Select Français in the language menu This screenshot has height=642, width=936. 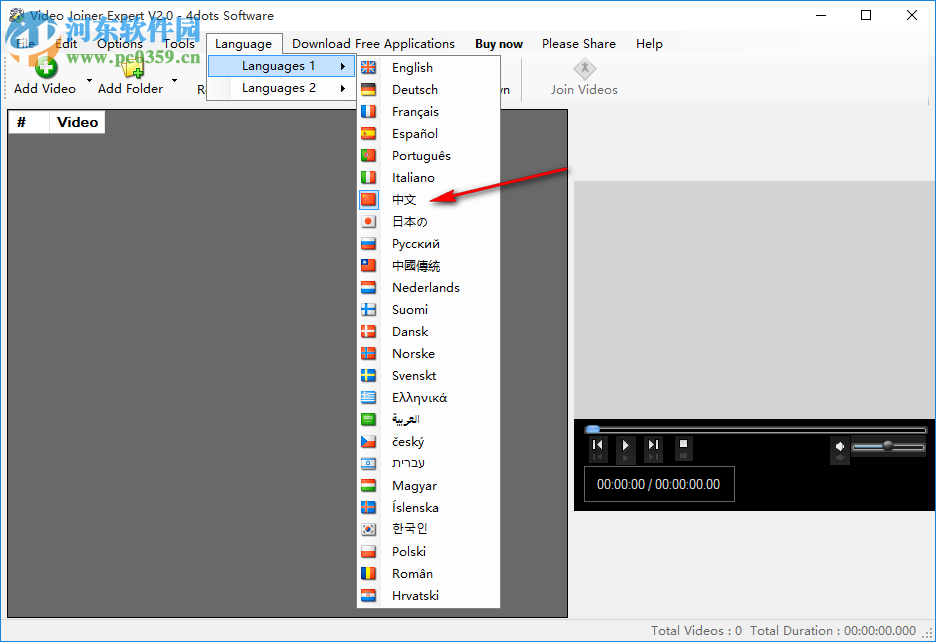pyautogui.click(x=413, y=111)
